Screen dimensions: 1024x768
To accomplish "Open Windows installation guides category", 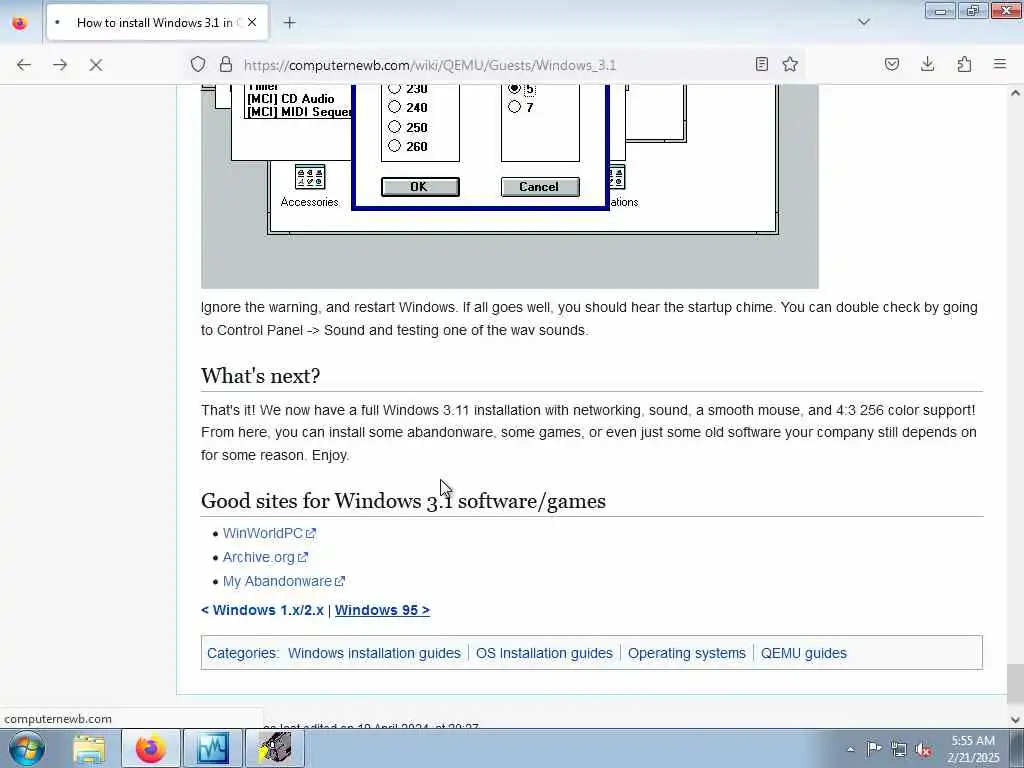I will (x=374, y=653).
